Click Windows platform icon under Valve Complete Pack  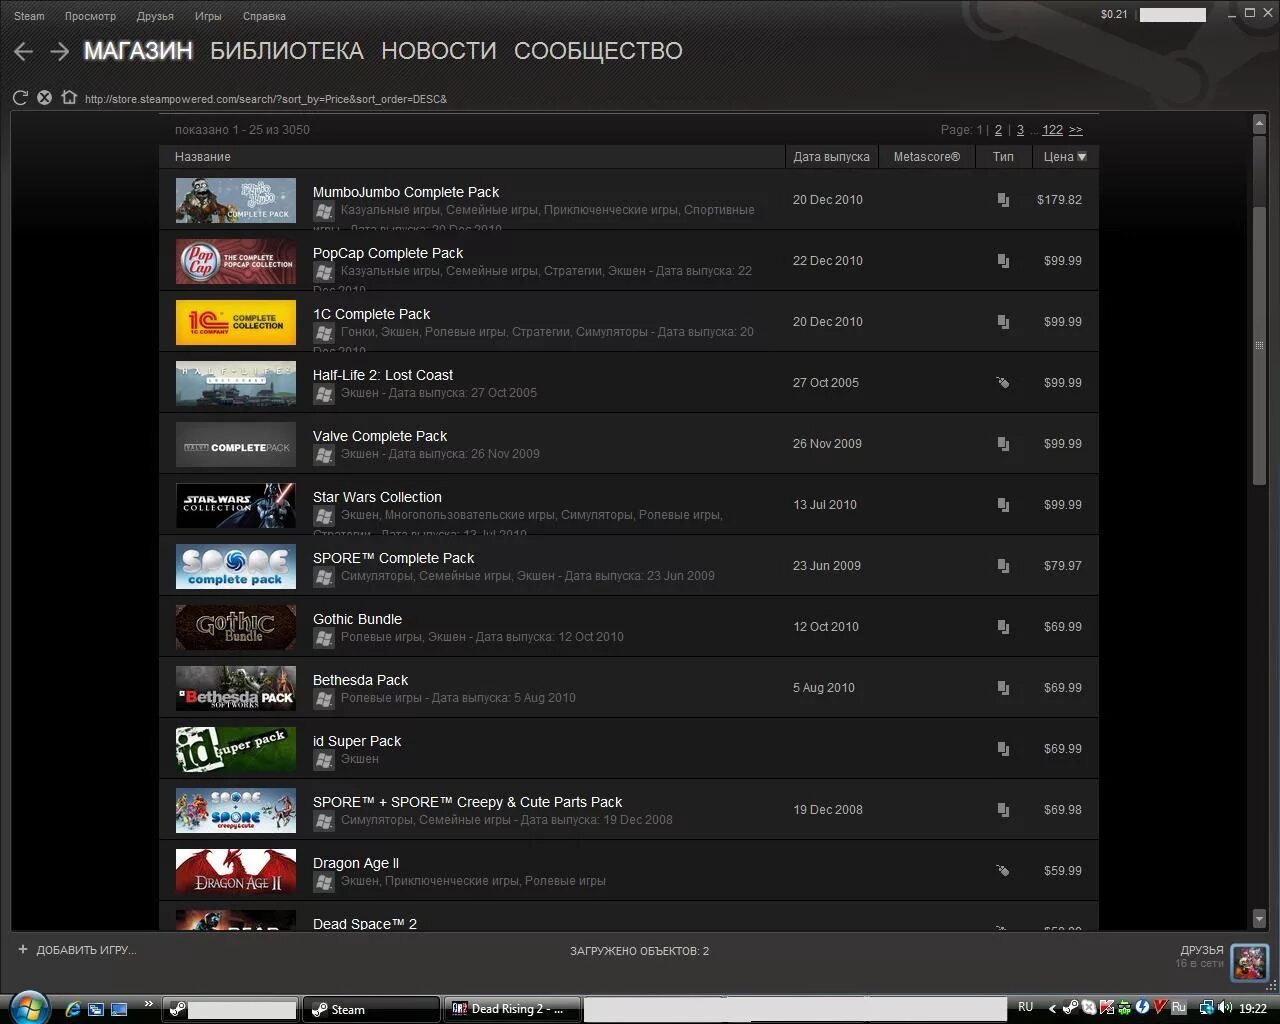point(324,455)
